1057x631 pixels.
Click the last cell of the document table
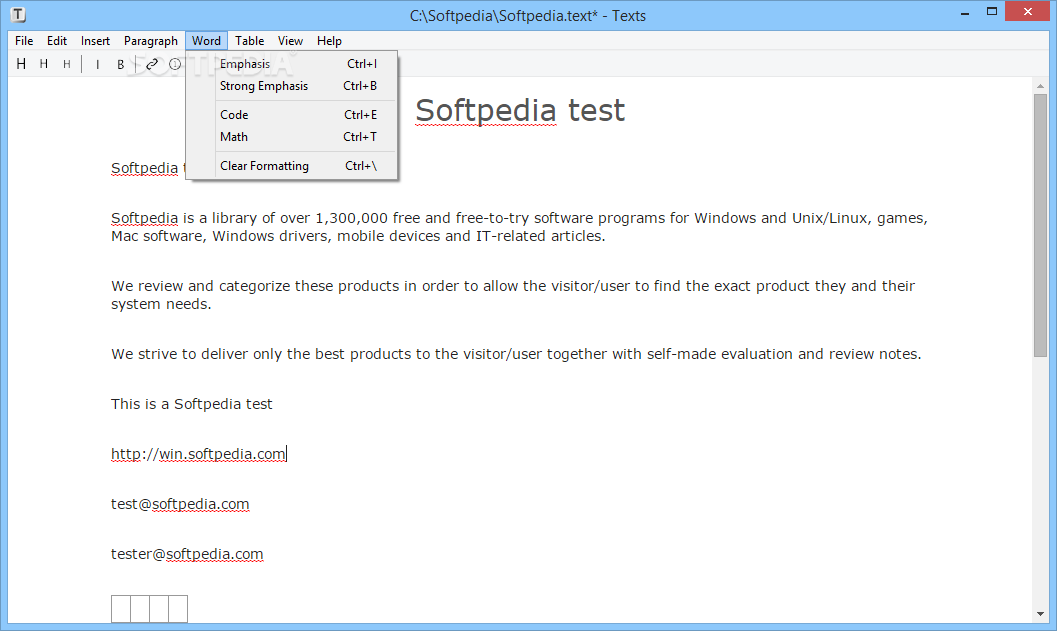pos(178,609)
